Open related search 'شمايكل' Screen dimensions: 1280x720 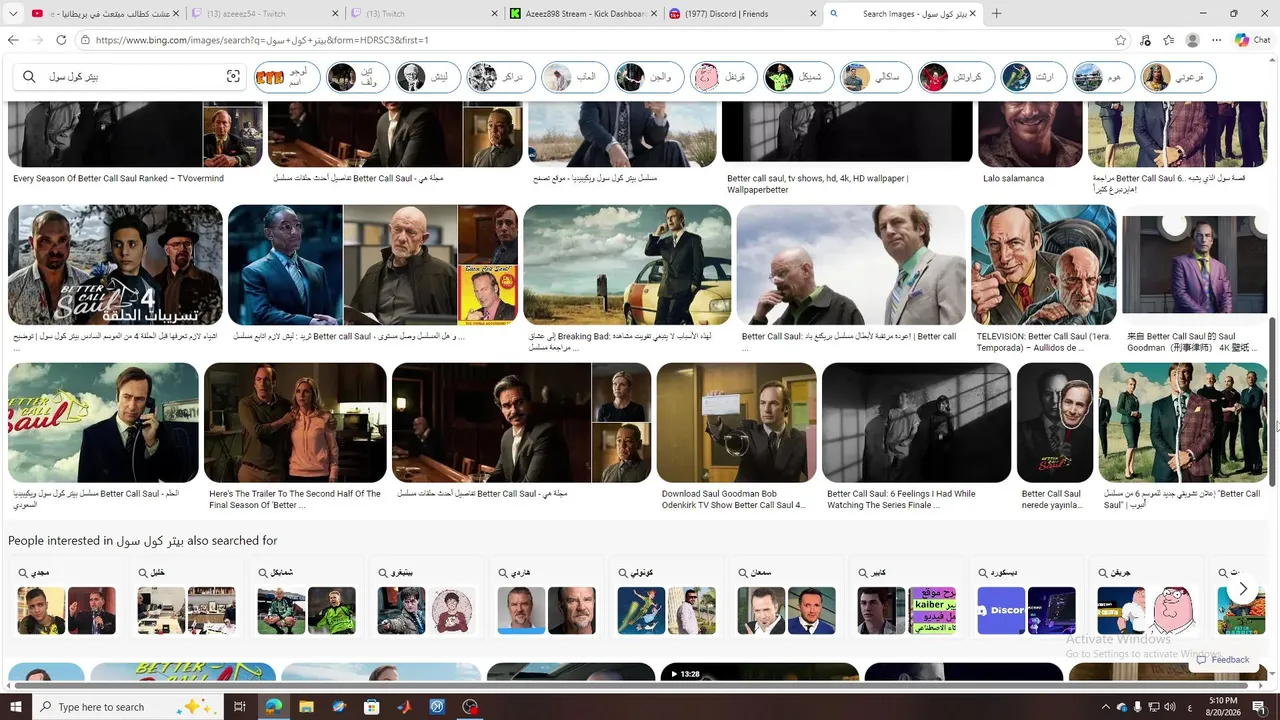[306, 598]
